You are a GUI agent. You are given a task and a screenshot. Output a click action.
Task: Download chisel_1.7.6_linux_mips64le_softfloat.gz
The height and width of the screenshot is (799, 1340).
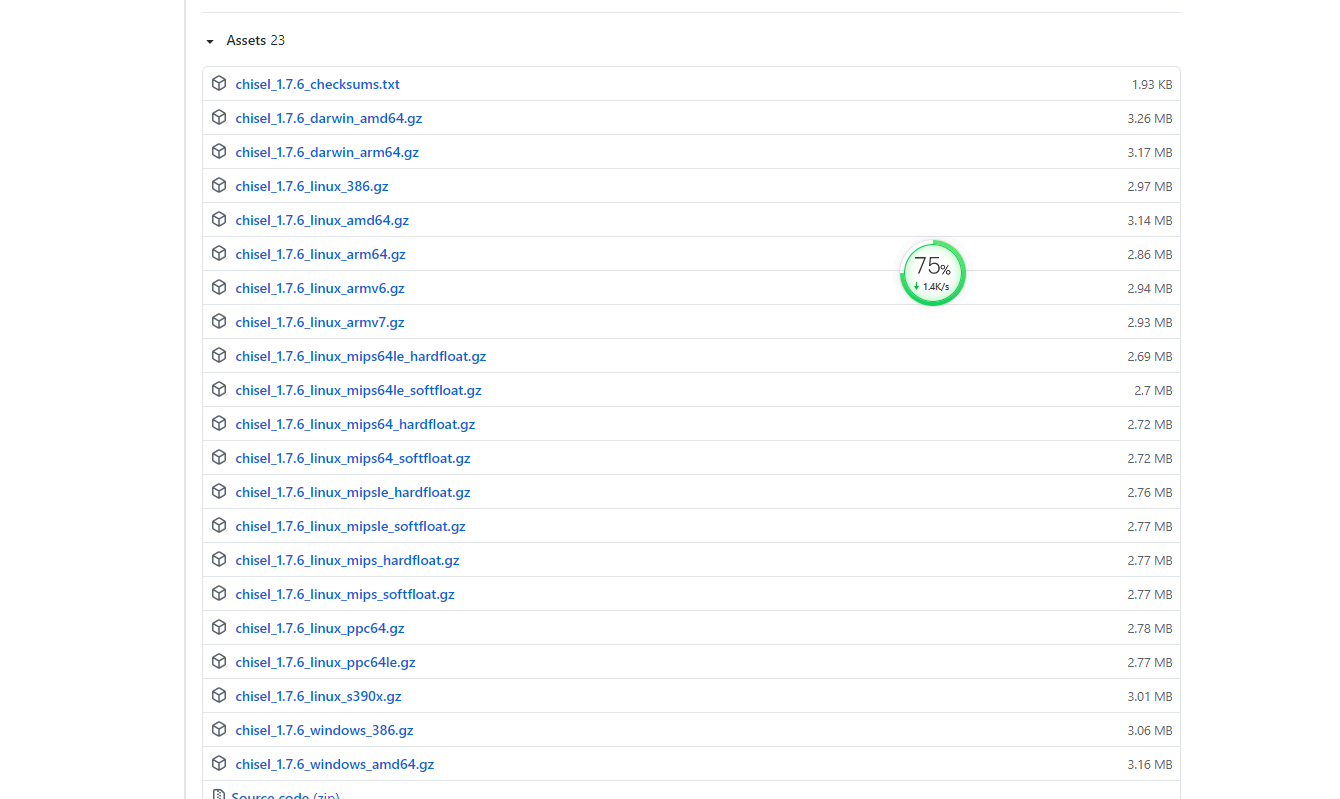(359, 391)
